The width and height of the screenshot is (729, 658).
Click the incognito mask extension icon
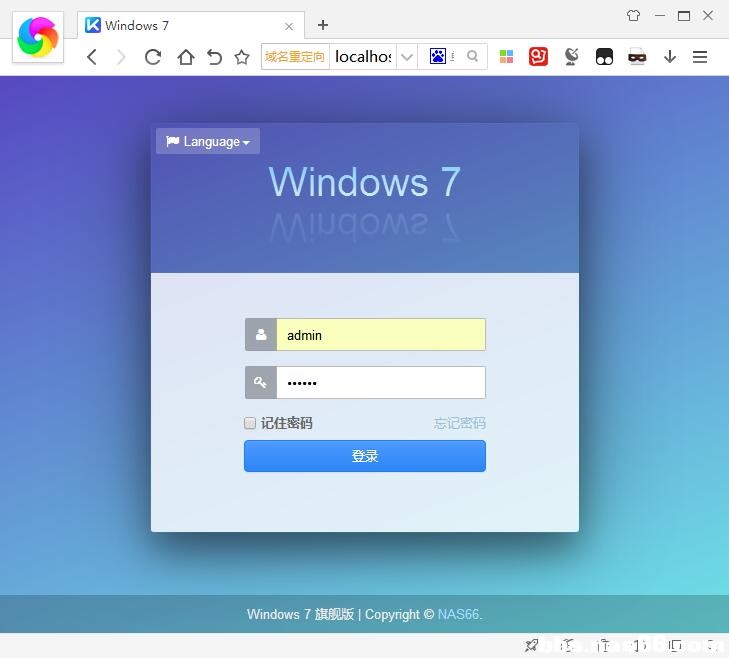coord(637,57)
